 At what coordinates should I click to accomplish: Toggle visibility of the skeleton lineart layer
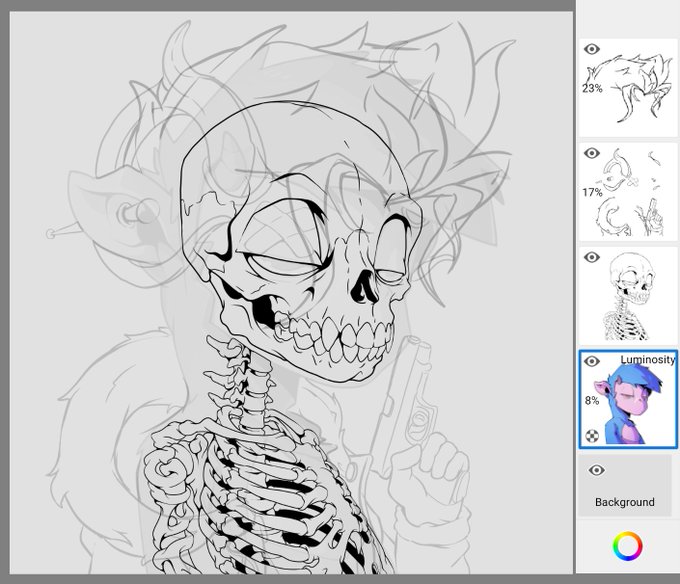point(592,257)
